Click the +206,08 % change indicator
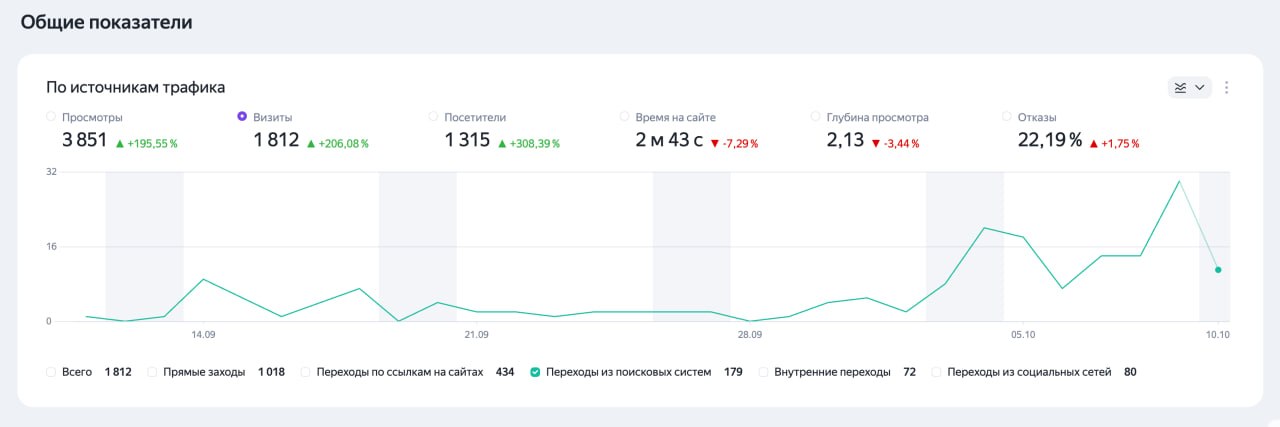Viewport: 1280px width, 427px height. click(337, 144)
